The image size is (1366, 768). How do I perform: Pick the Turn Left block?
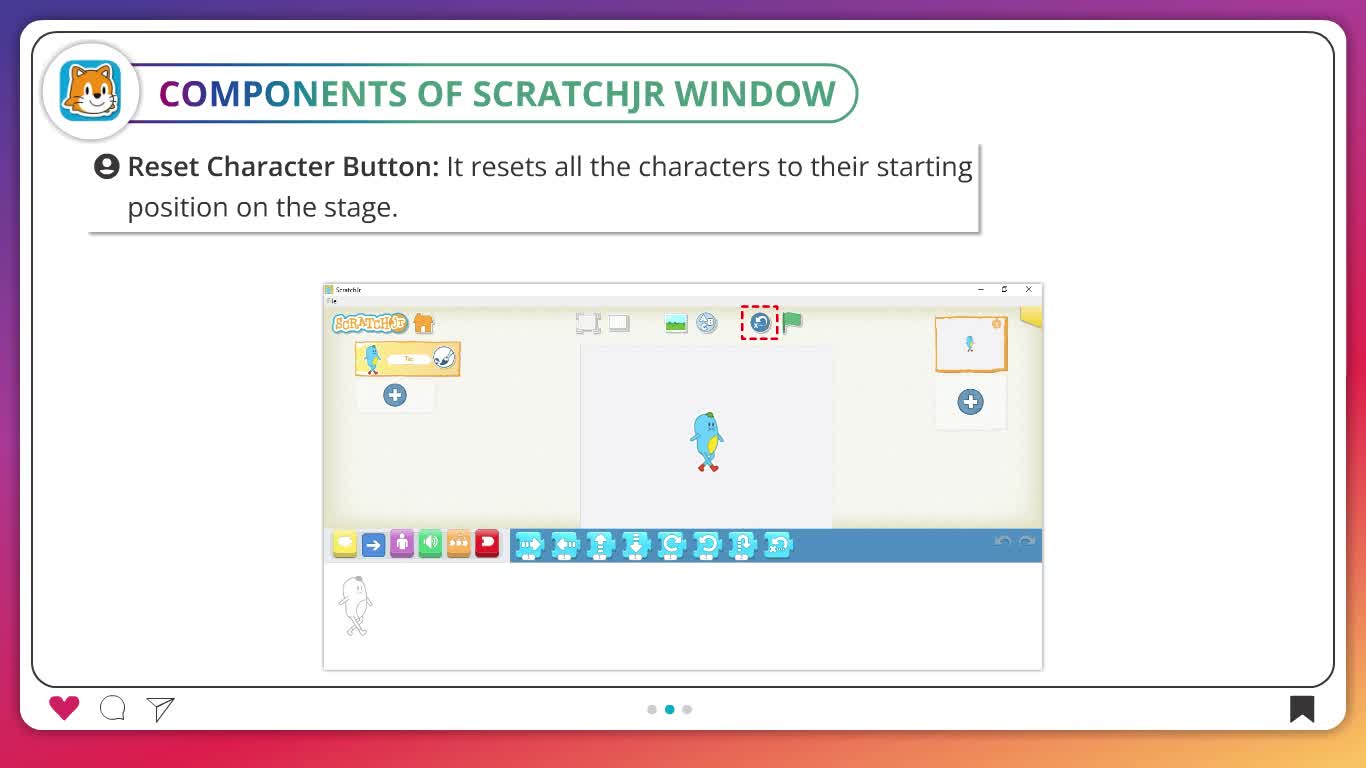point(707,545)
